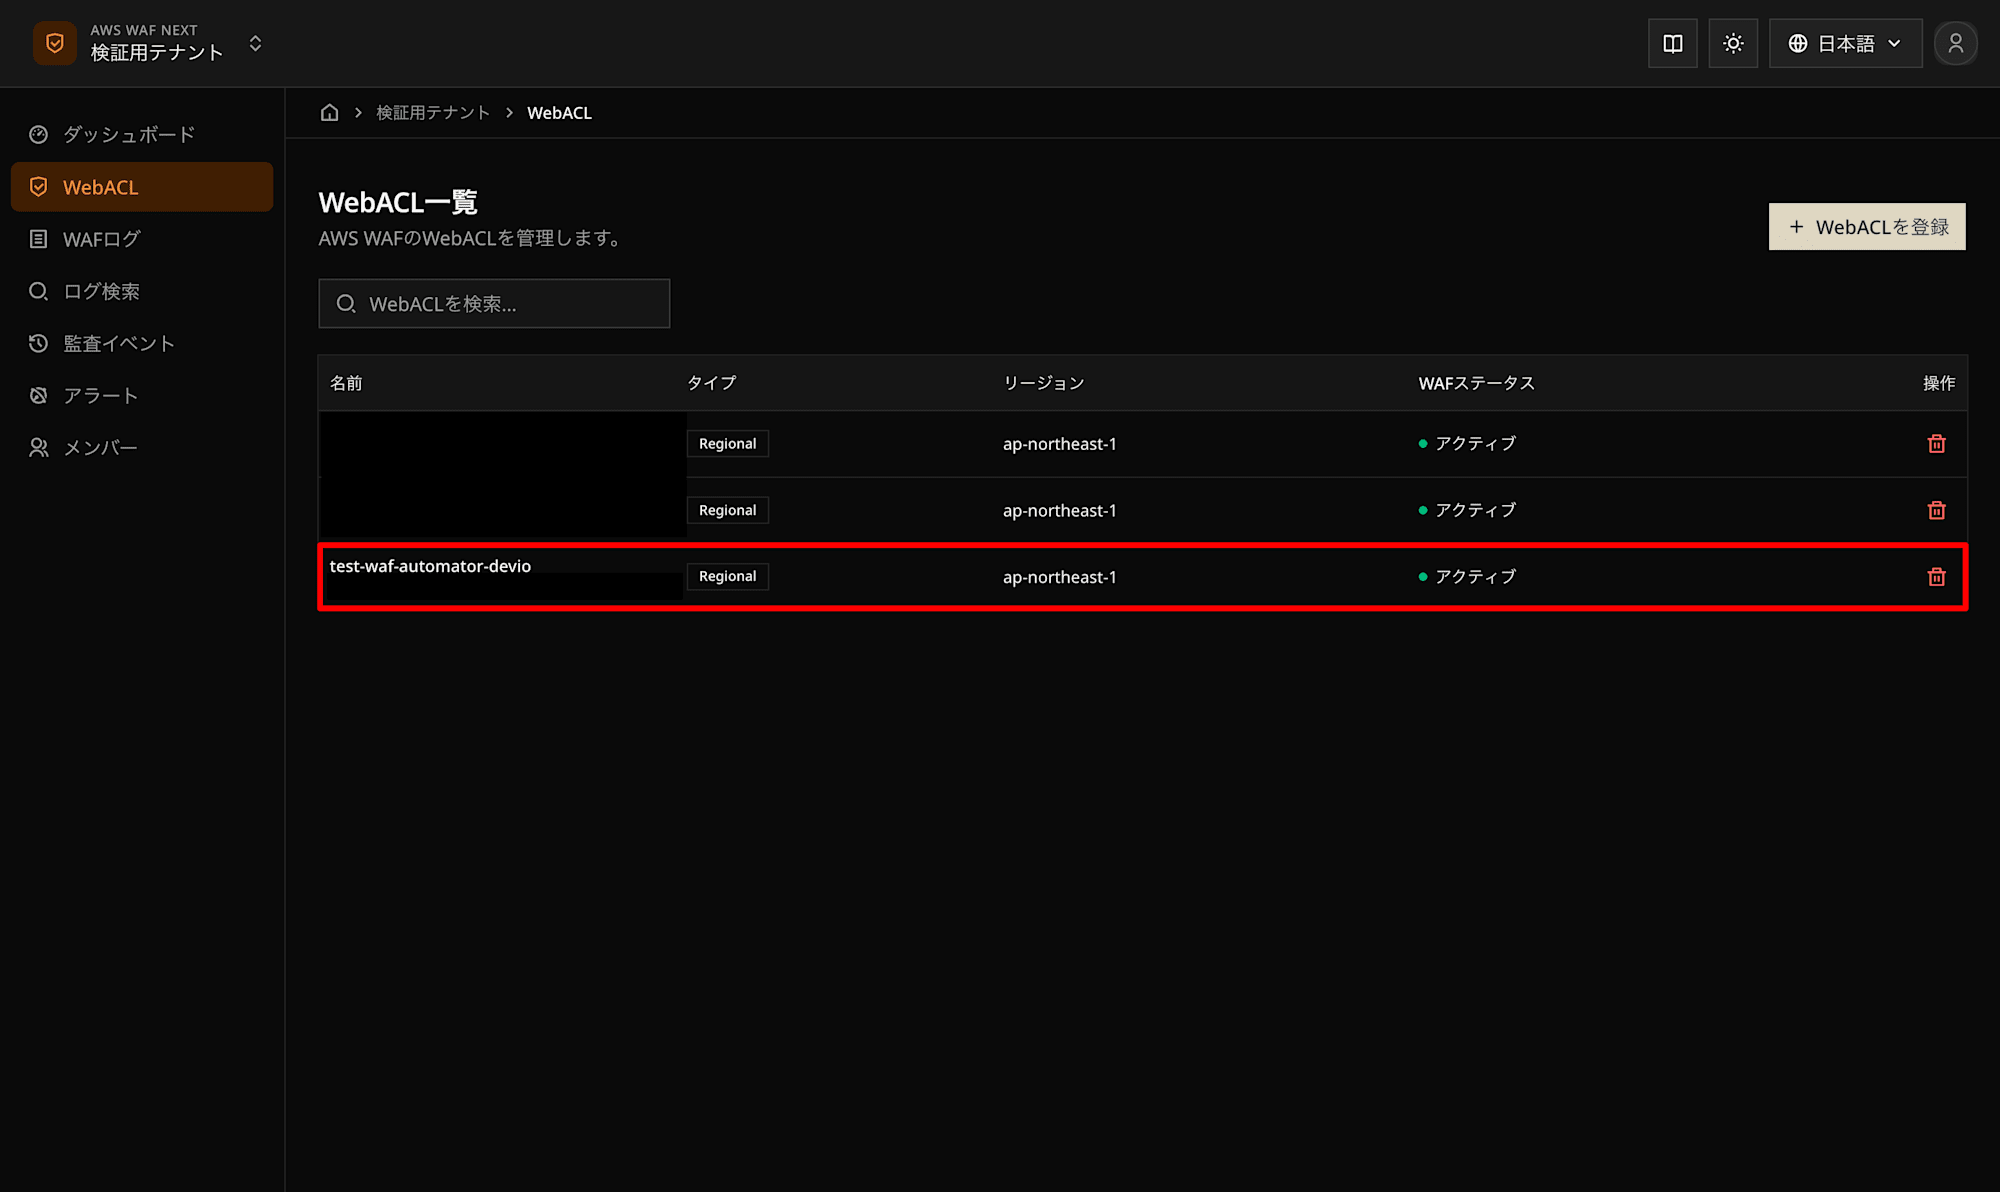Viewport: 2000px width, 1192px height.
Task: Open WAFログ from the sidebar
Action: (x=142, y=239)
